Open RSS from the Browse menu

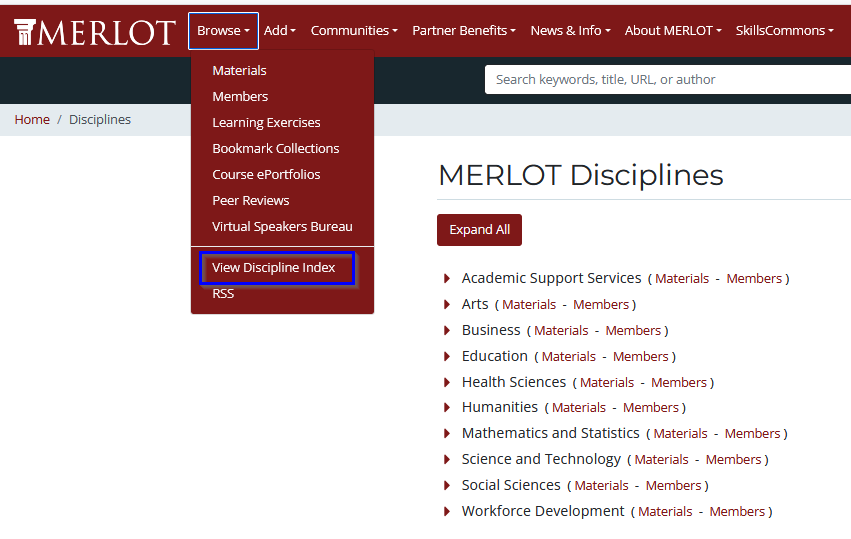(x=223, y=294)
